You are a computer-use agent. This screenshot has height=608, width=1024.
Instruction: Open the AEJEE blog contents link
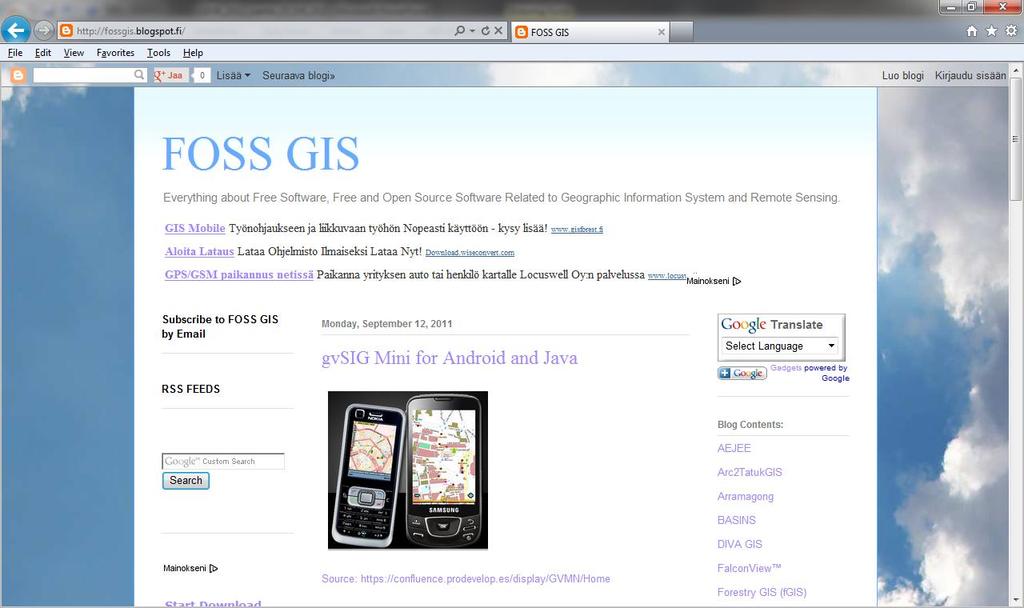point(734,449)
